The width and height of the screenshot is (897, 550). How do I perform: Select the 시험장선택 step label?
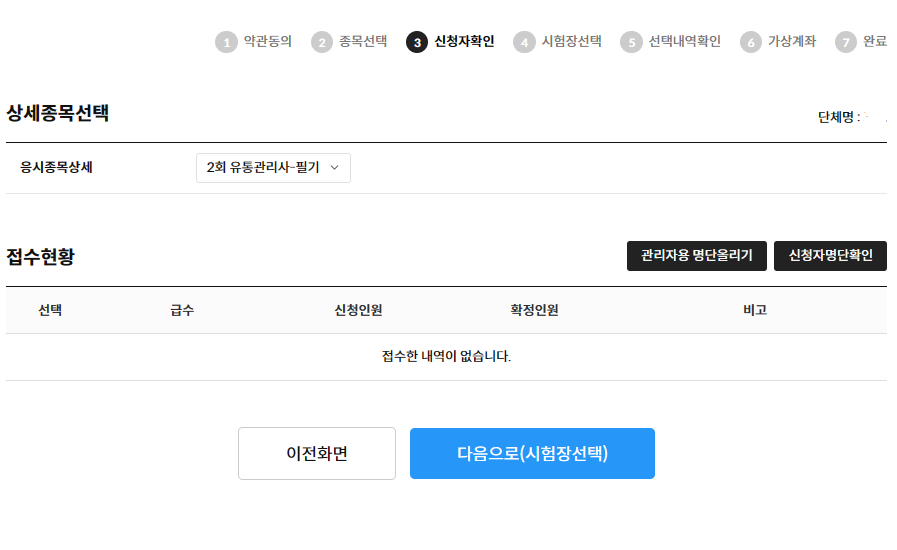(x=571, y=42)
